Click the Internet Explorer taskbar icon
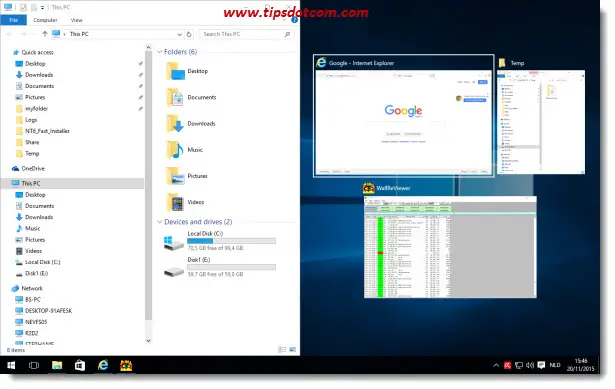Image resolution: width=615 pixels, height=389 pixels. [x=103, y=365]
